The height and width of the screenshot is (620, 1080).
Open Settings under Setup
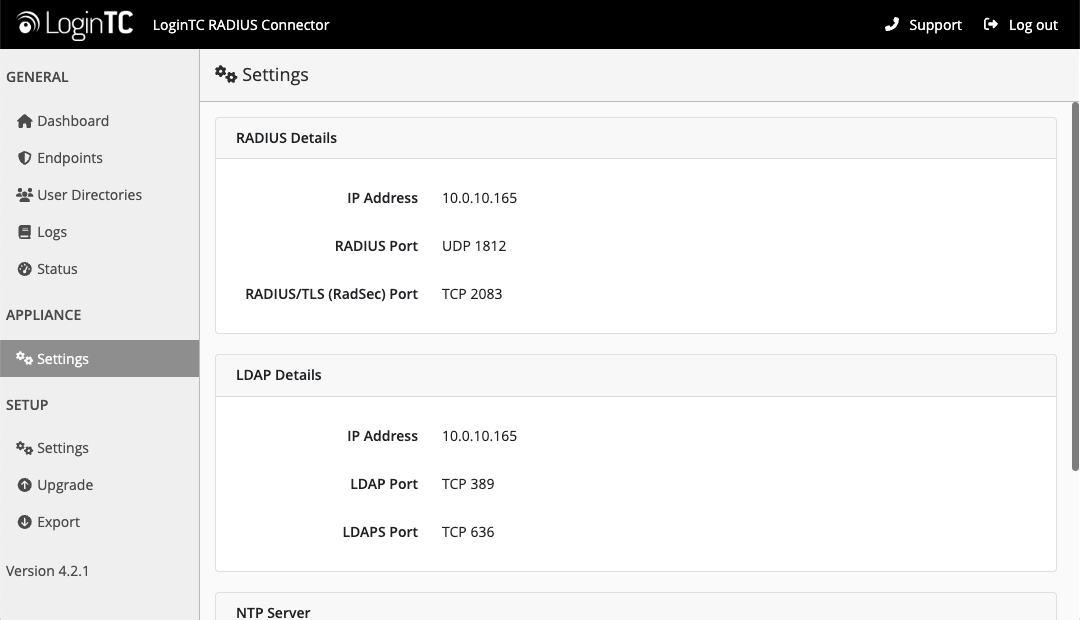(x=63, y=448)
